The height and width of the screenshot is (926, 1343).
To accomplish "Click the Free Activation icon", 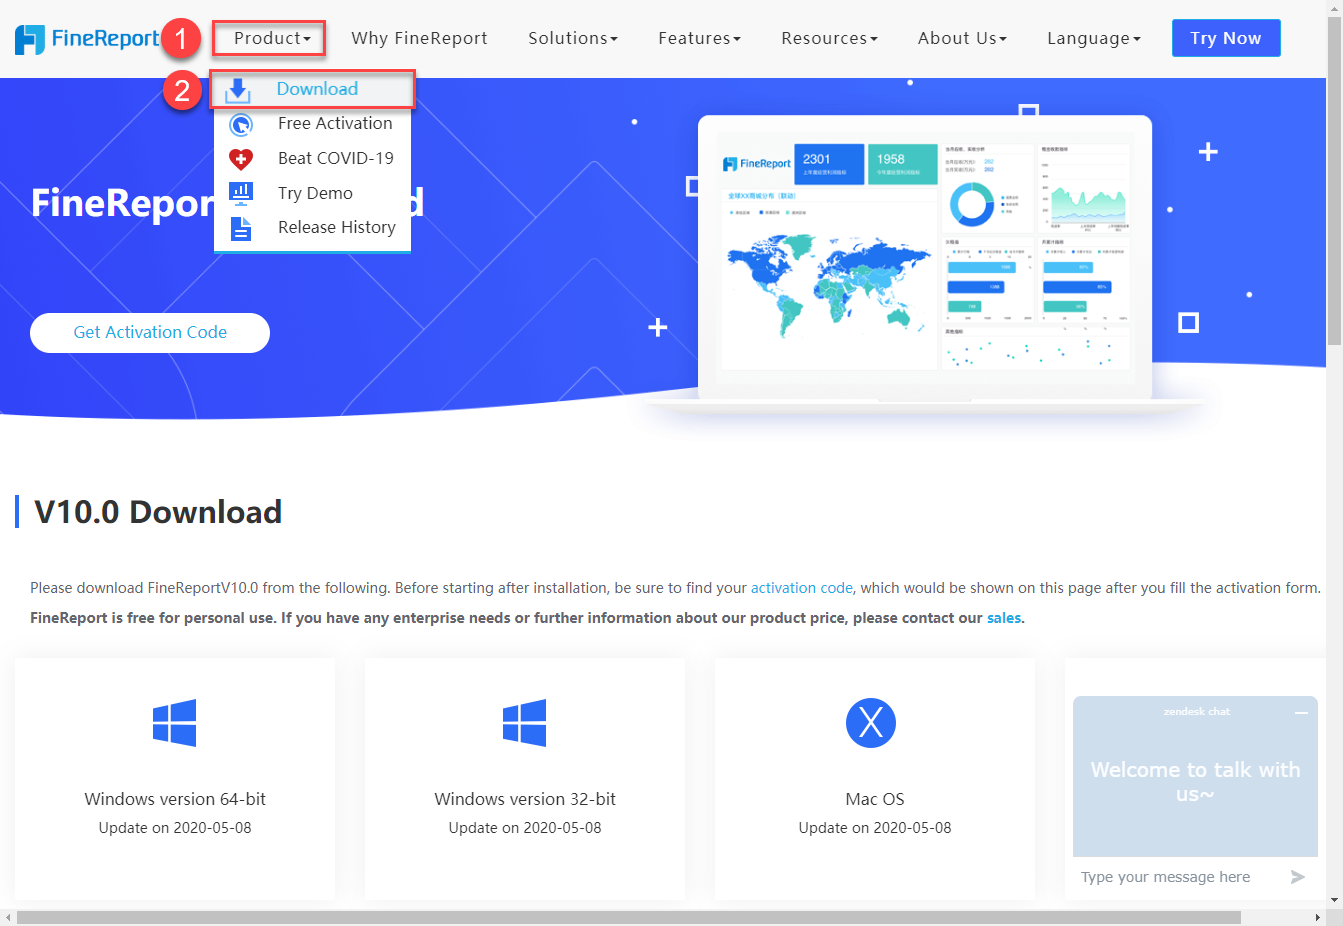I will point(241,124).
